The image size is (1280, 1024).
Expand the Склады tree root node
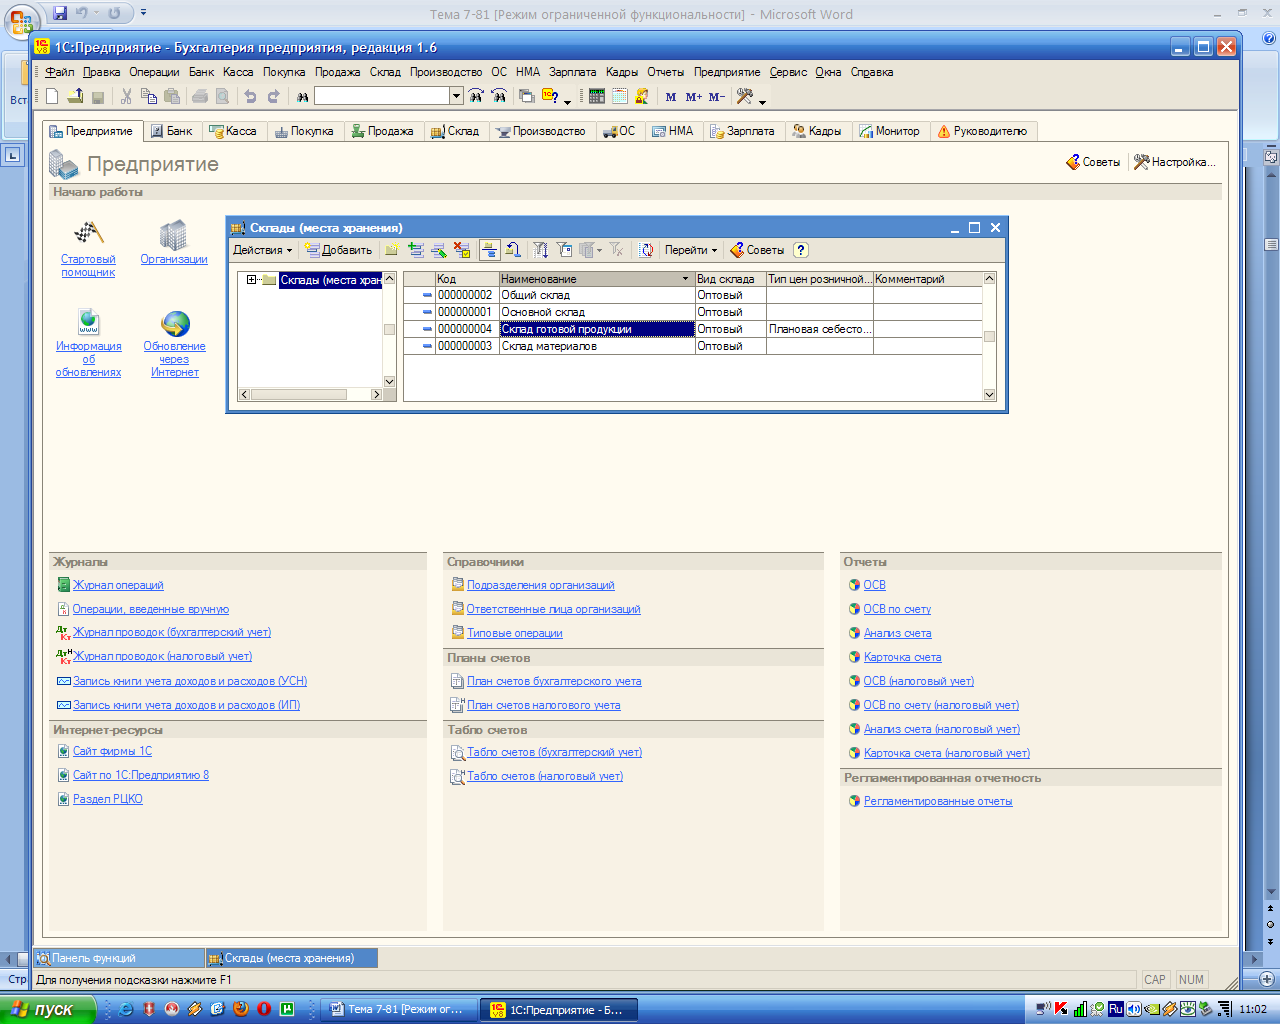(x=252, y=280)
